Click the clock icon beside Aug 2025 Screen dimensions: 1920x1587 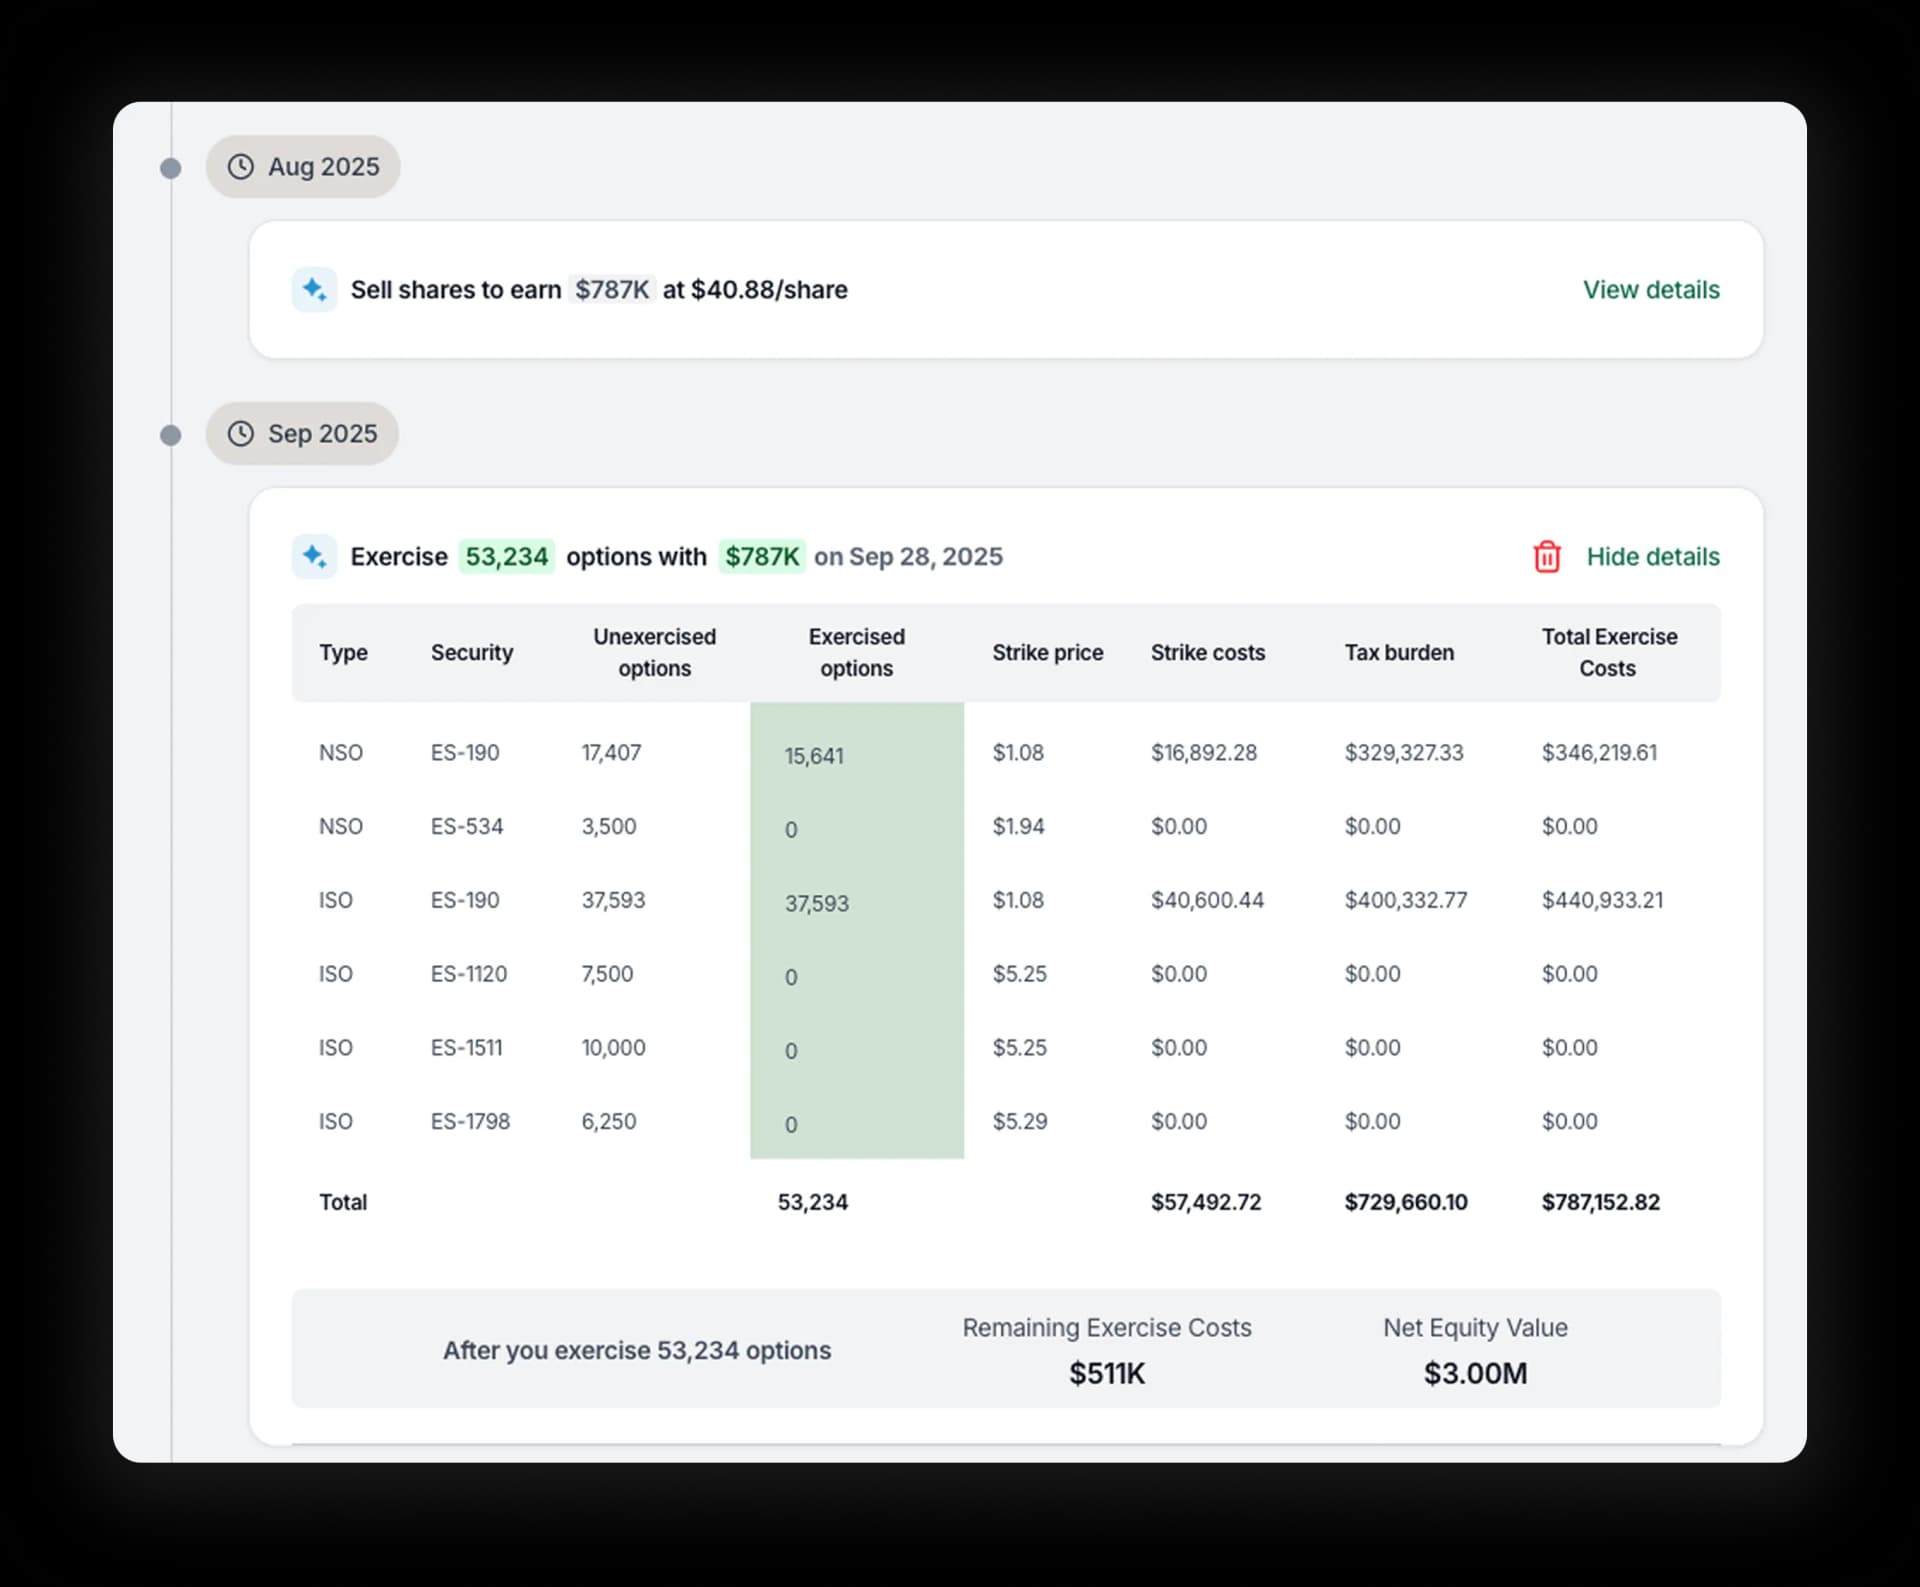pyautogui.click(x=240, y=167)
